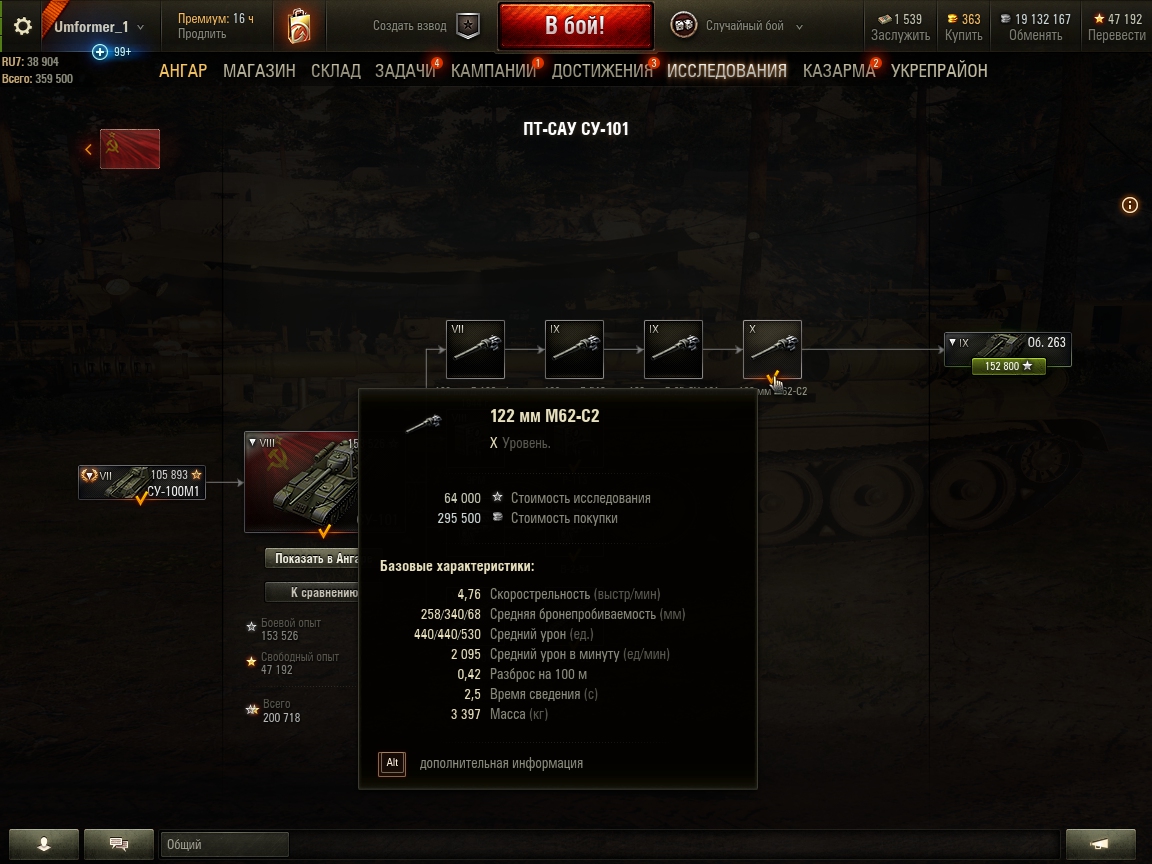Open the premium shop bag icon
The image size is (1152, 864).
tap(299, 26)
